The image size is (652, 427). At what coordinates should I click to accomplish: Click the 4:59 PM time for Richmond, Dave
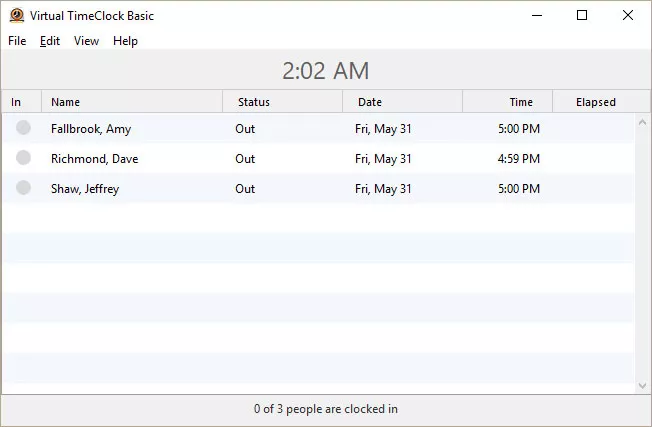tap(519, 159)
